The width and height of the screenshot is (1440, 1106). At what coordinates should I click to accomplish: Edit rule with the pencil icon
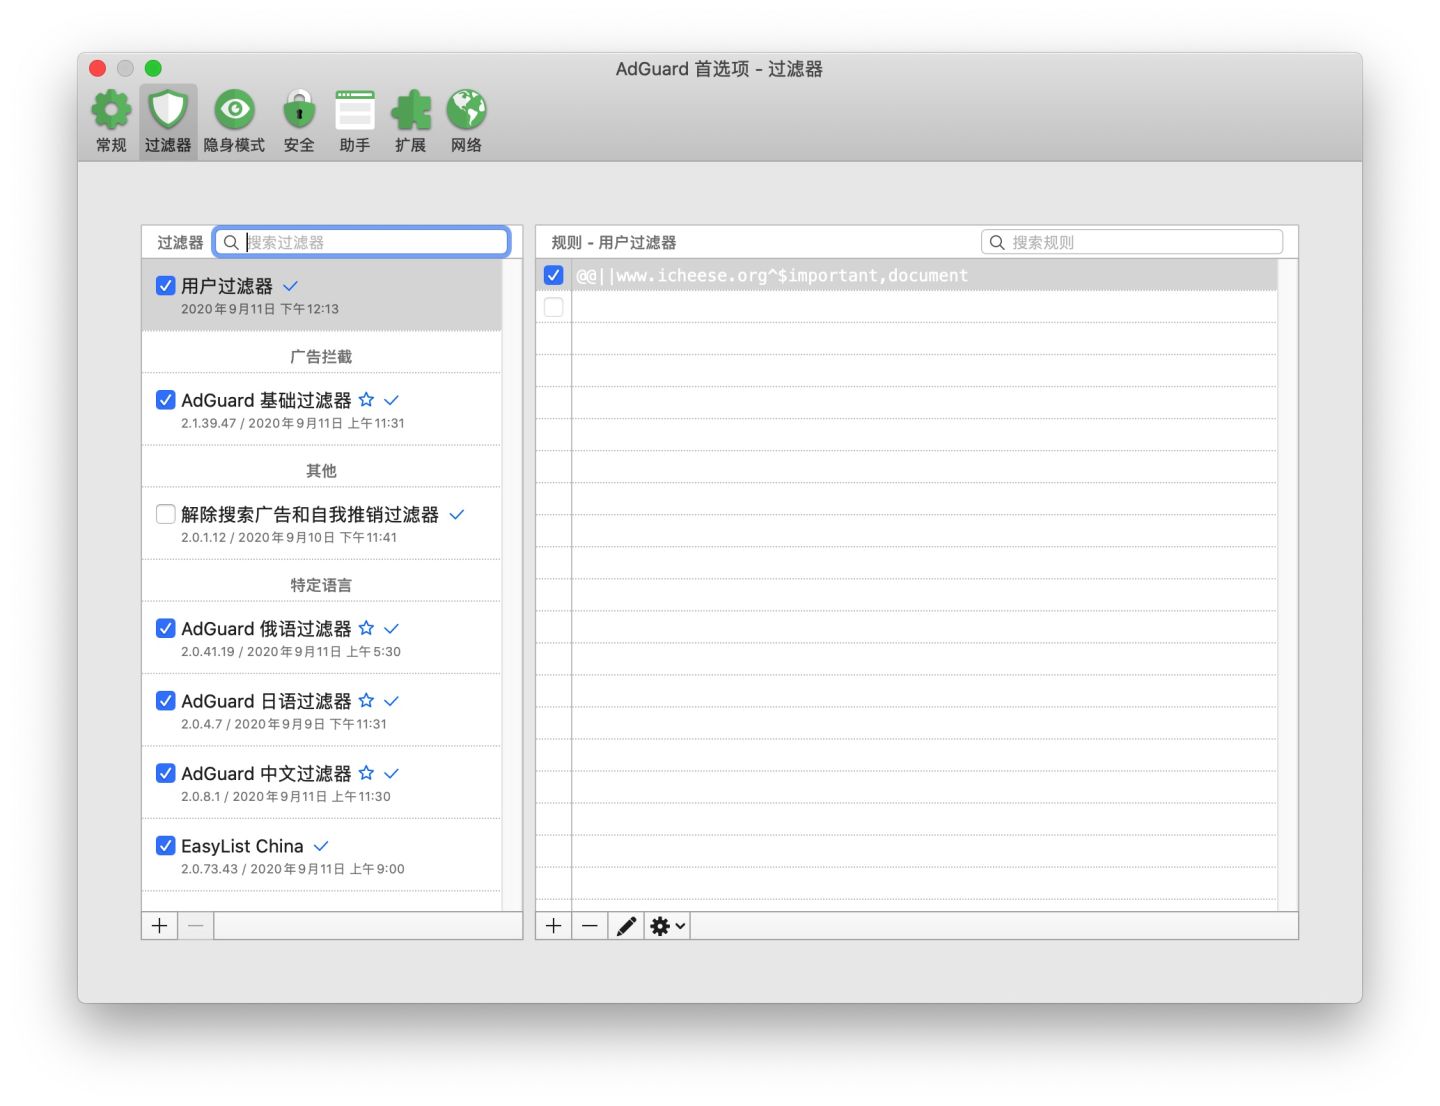(x=626, y=926)
